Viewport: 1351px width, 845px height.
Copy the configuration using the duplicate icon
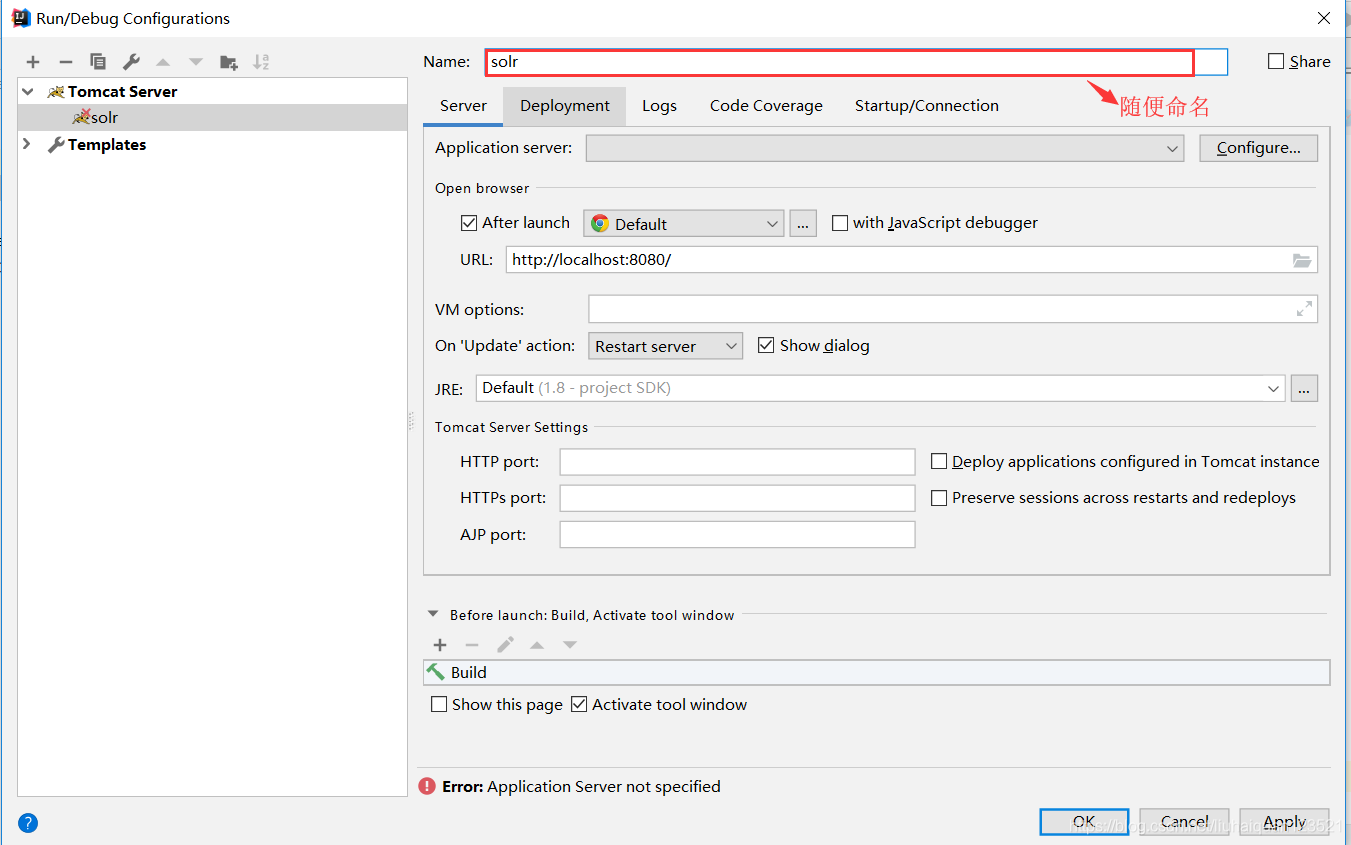pyautogui.click(x=98, y=62)
